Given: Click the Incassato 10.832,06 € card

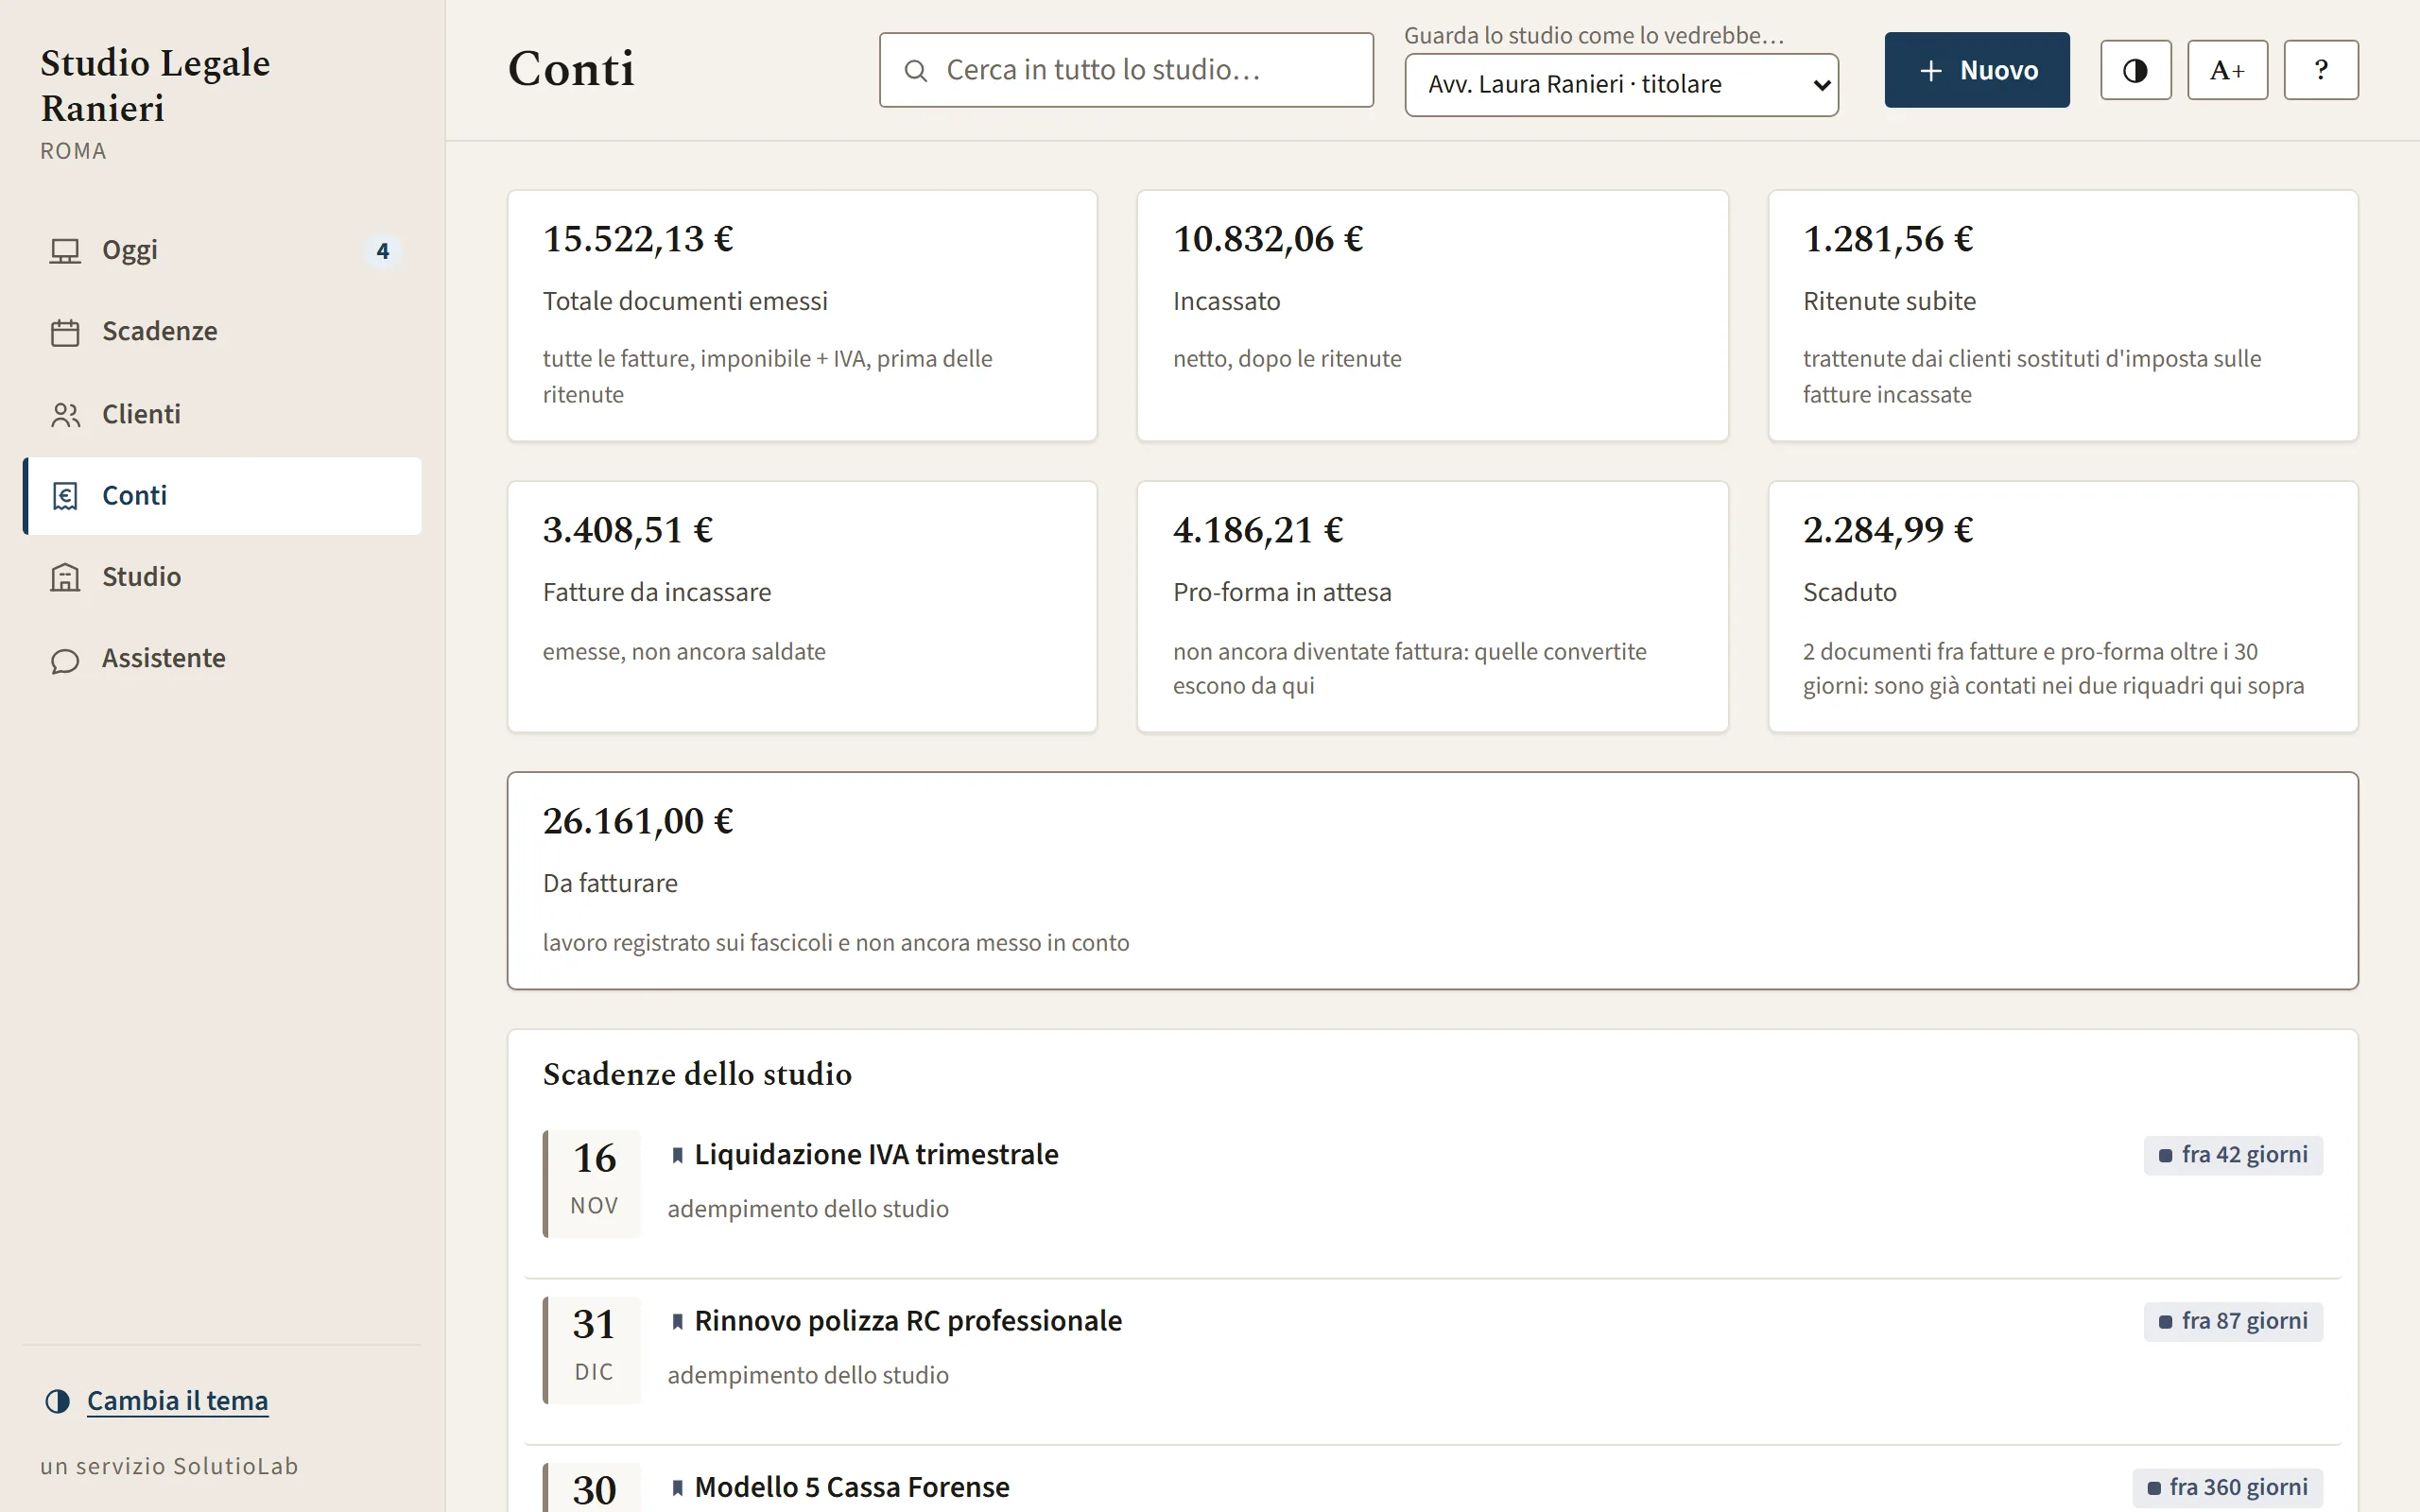Looking at the screenshot, I should point(1432,316).
